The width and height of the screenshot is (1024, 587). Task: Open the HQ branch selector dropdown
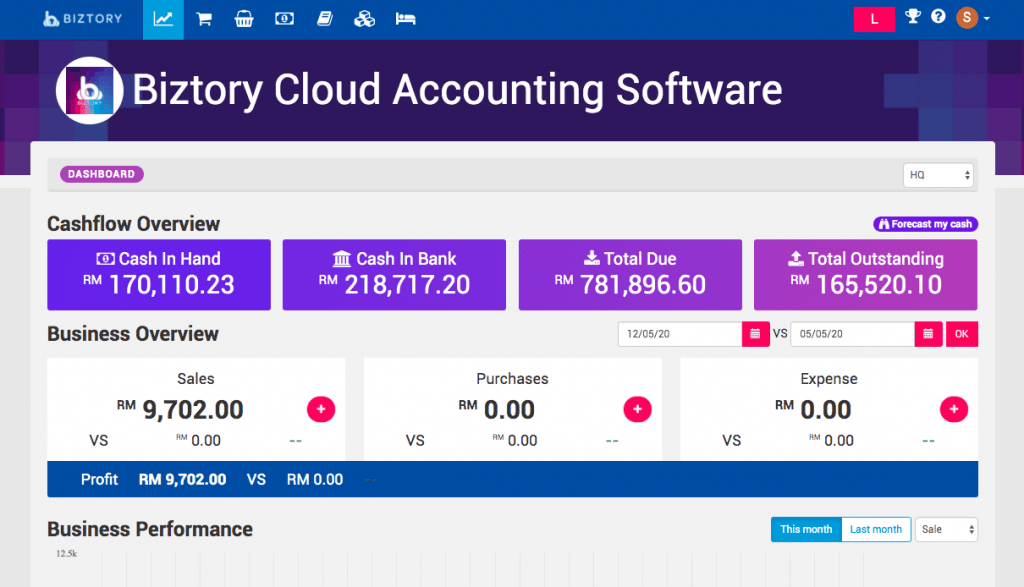pyautogui.click(x=938, y=175)
